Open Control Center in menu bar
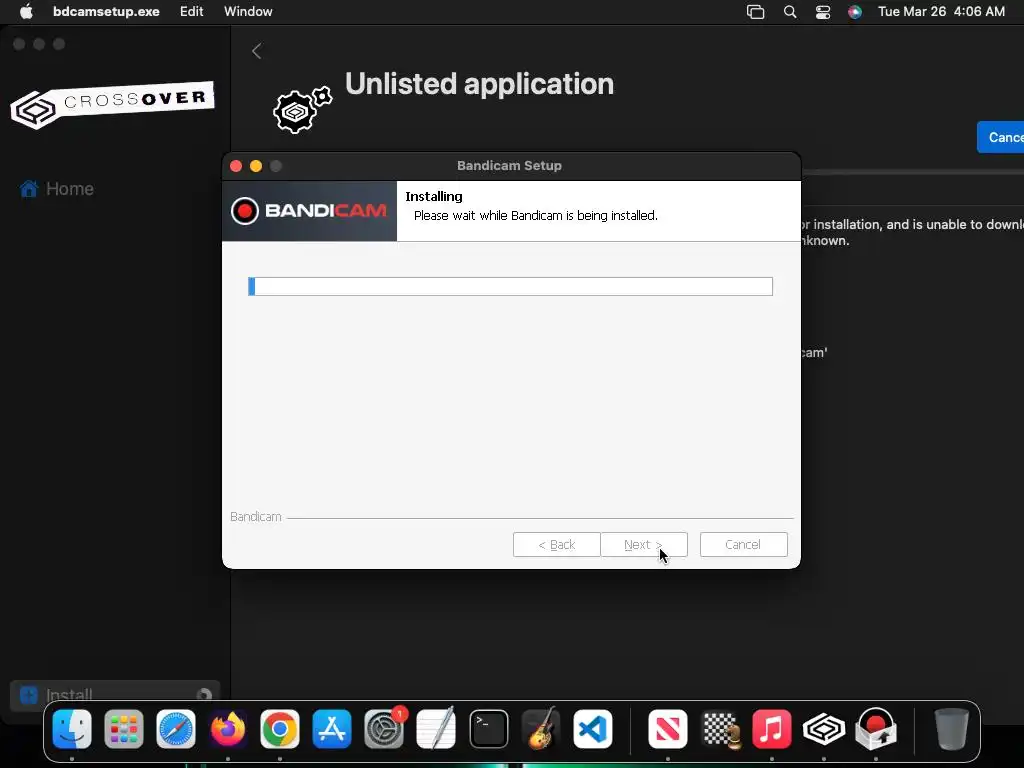 click(x=823, y=12)
